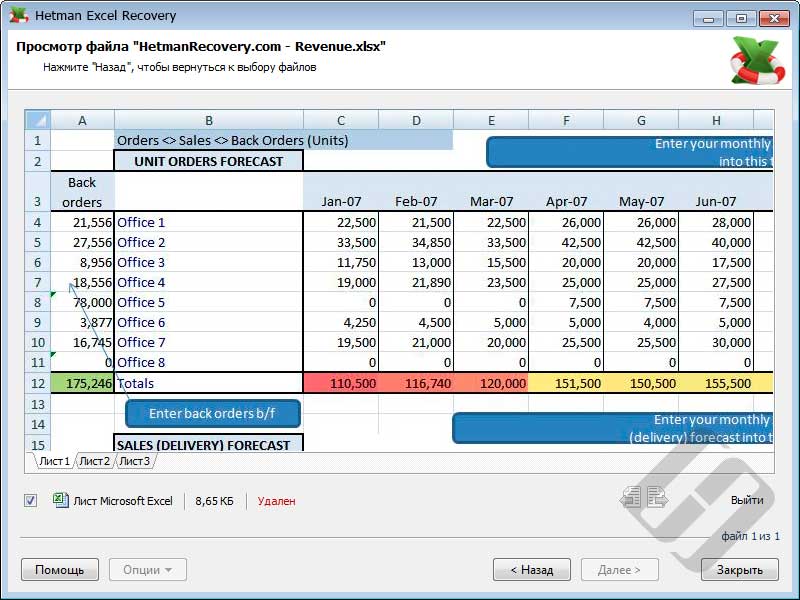Select column E header

(491, 120)
